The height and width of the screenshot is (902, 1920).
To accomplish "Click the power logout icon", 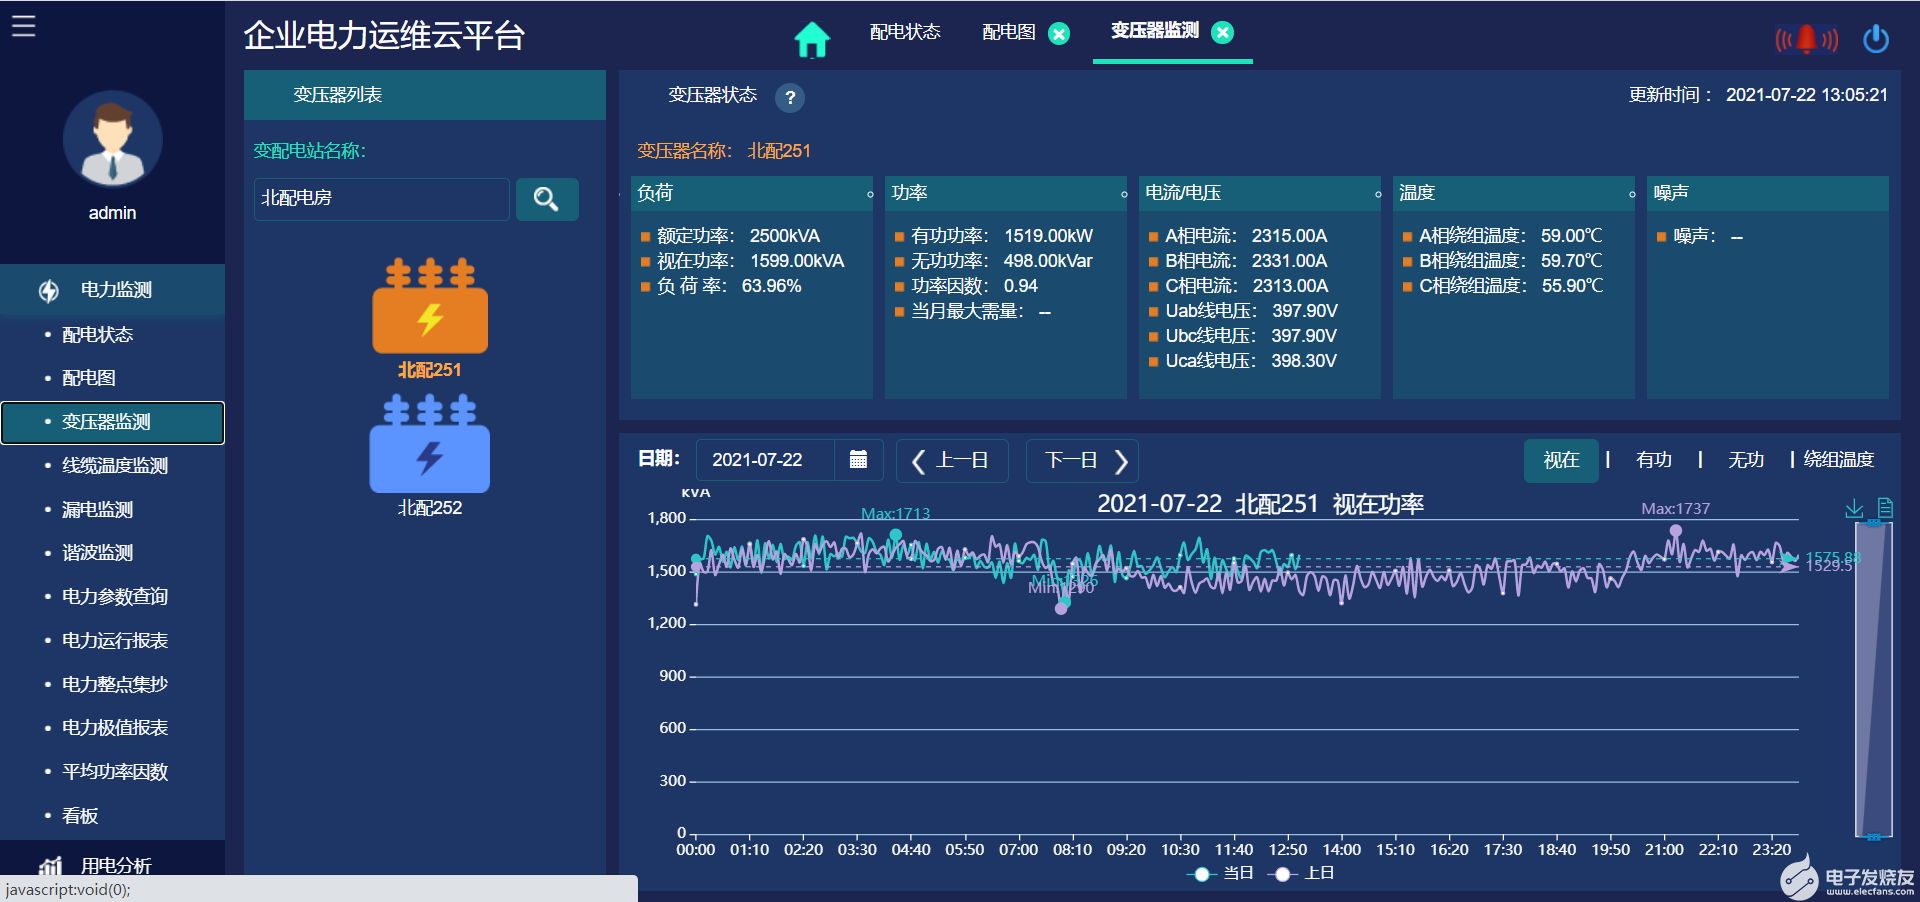I will pos(1875,39).
